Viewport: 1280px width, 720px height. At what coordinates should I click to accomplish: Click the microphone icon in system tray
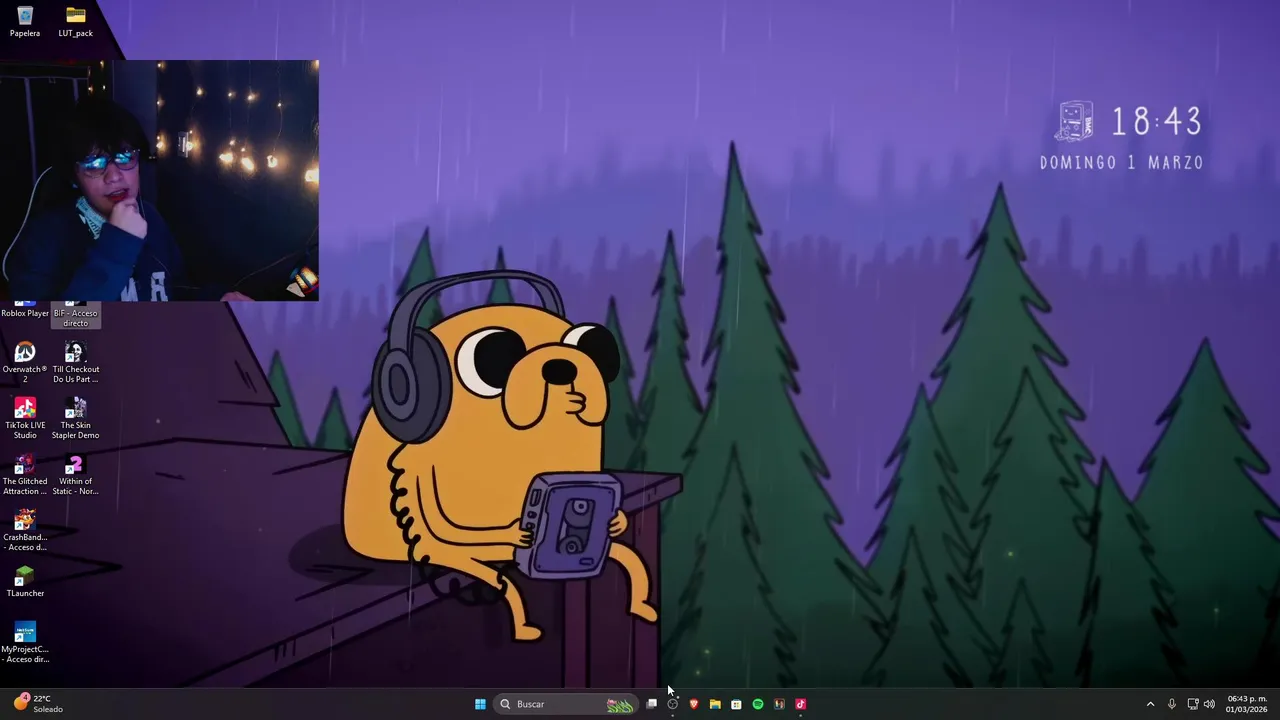pyautogui.click(x=1172, y=704)
